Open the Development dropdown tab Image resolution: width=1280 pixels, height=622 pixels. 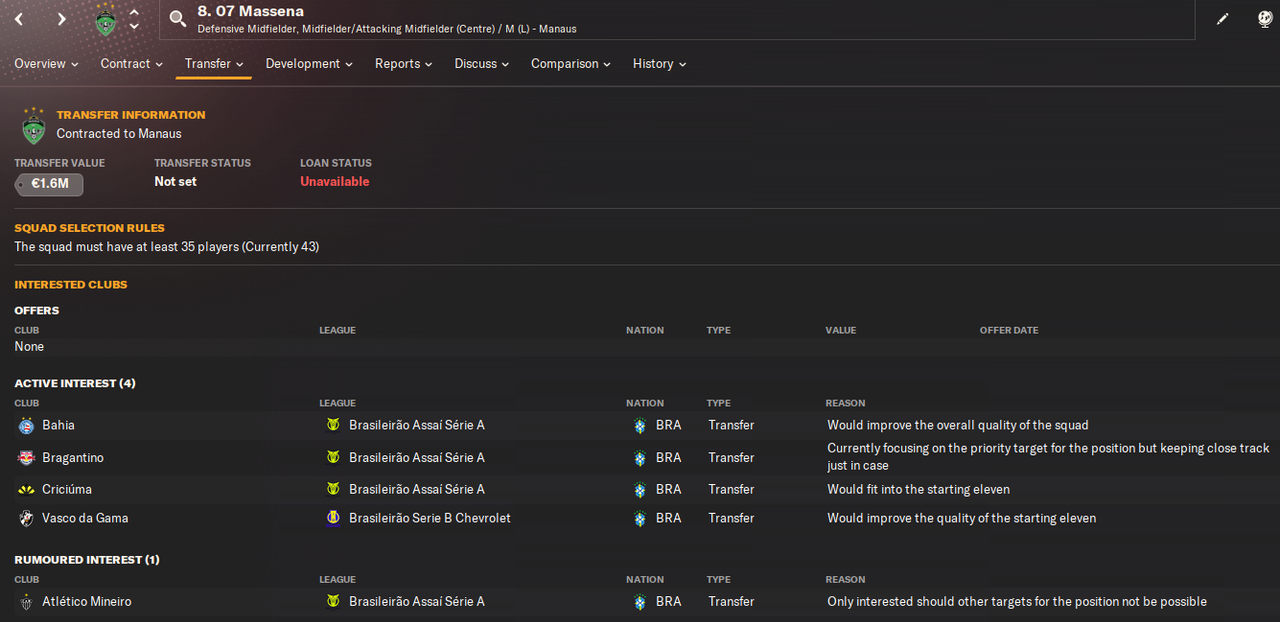point(309,64)
